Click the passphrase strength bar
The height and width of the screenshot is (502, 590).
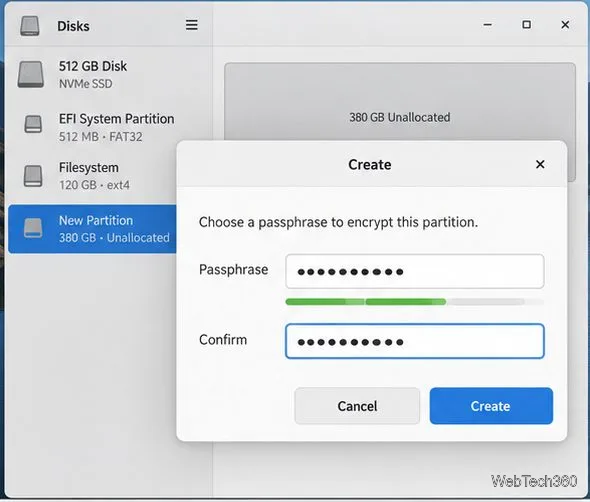click(415, 301)
